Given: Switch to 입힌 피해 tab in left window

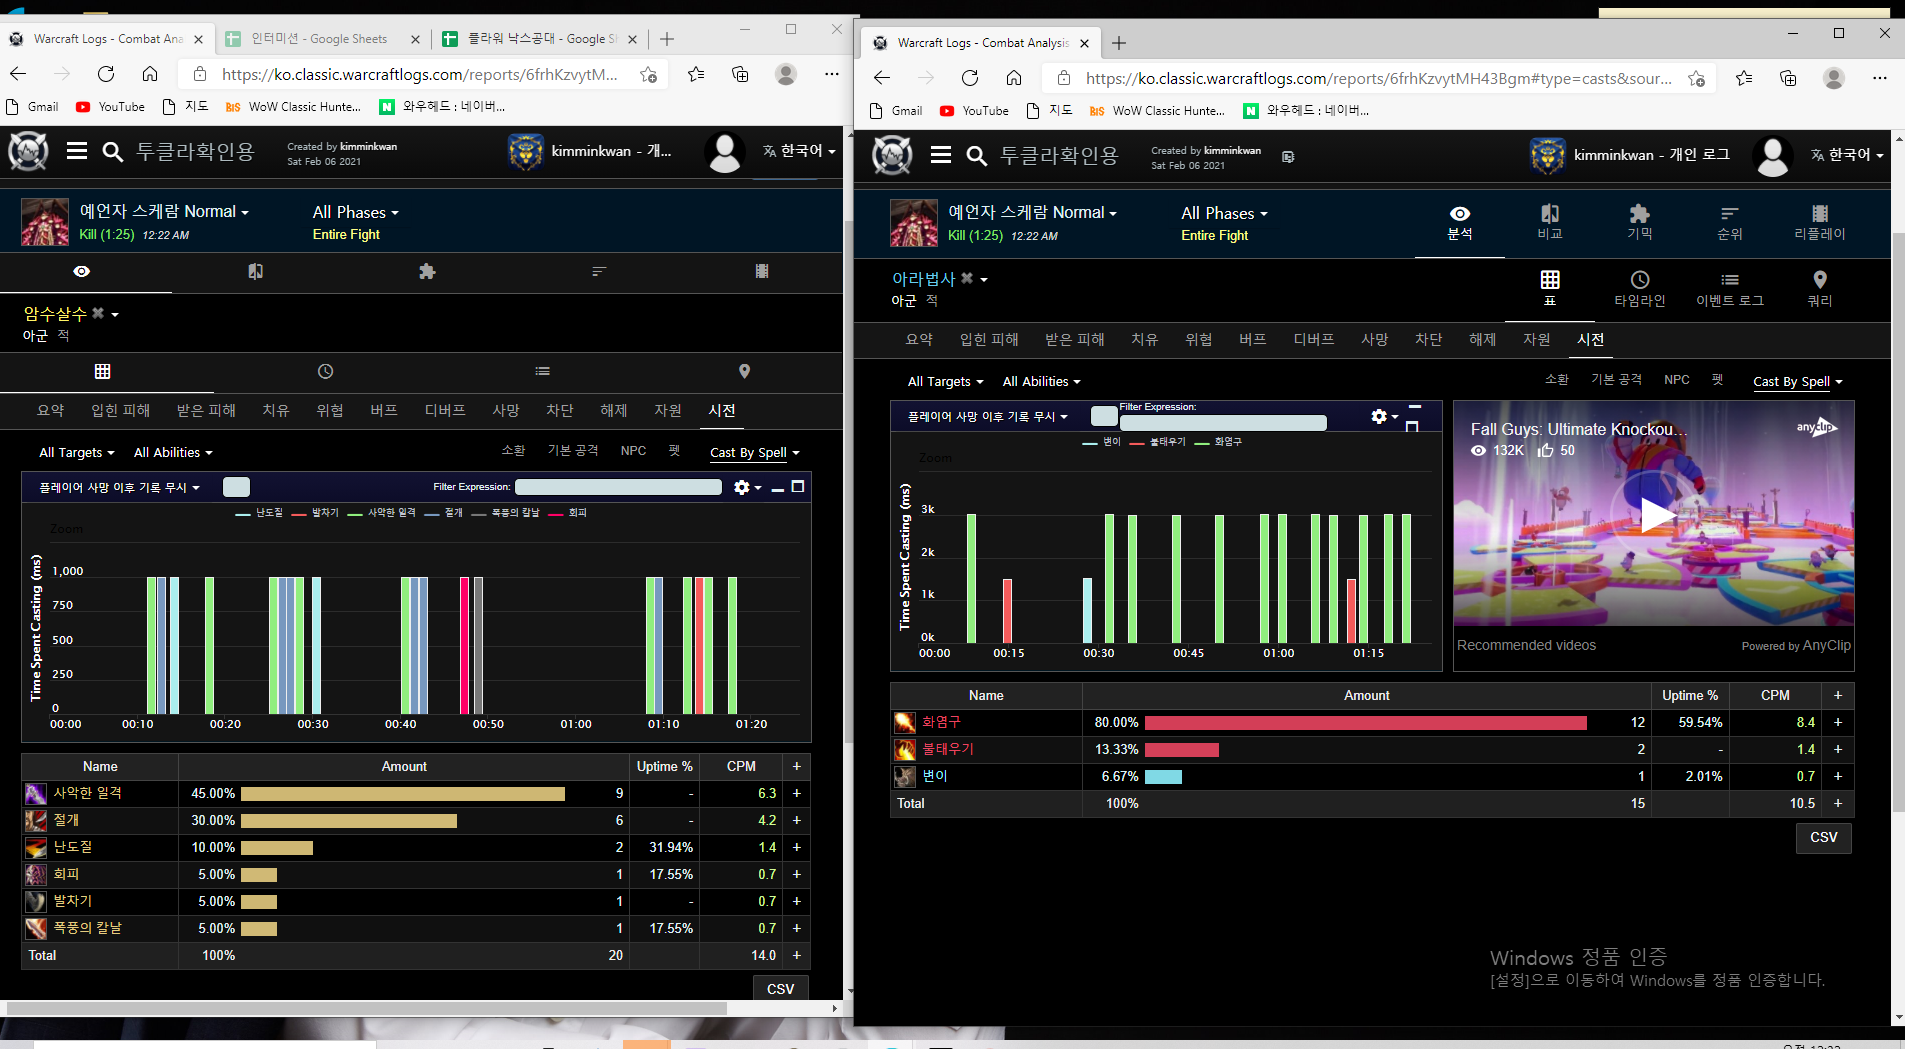Looking at the screenshot, I should pyautogui.click(x=120, y=410).
